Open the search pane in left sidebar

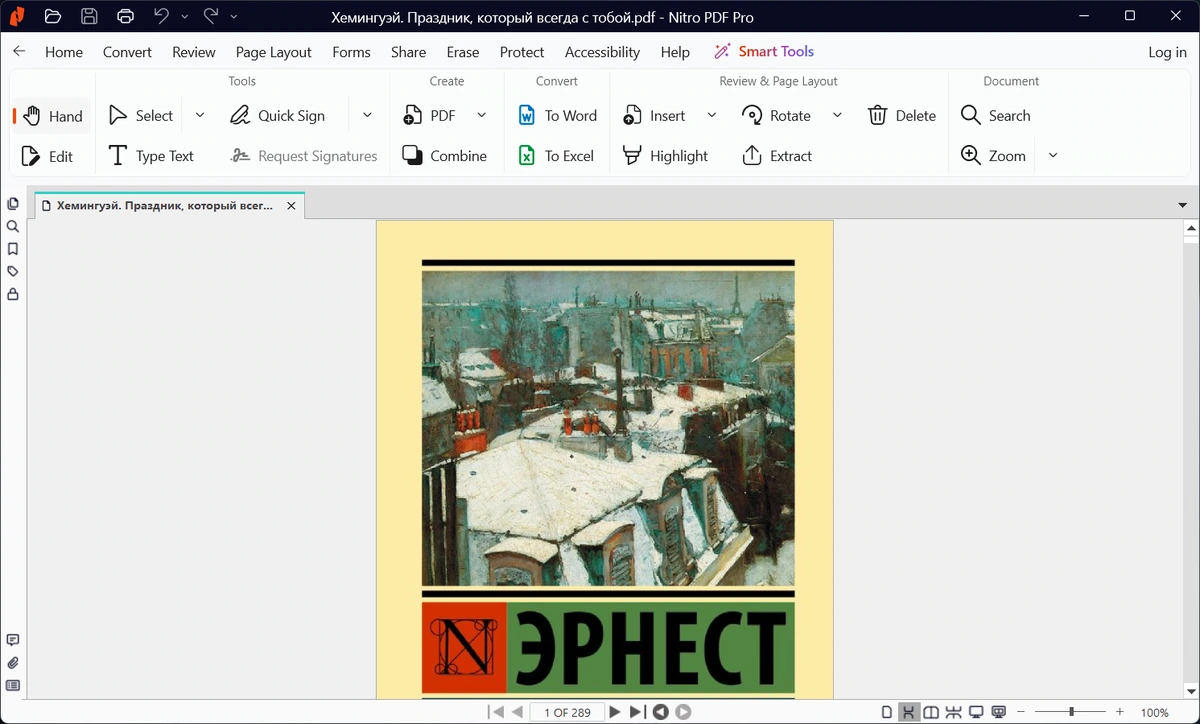[13, 227]
